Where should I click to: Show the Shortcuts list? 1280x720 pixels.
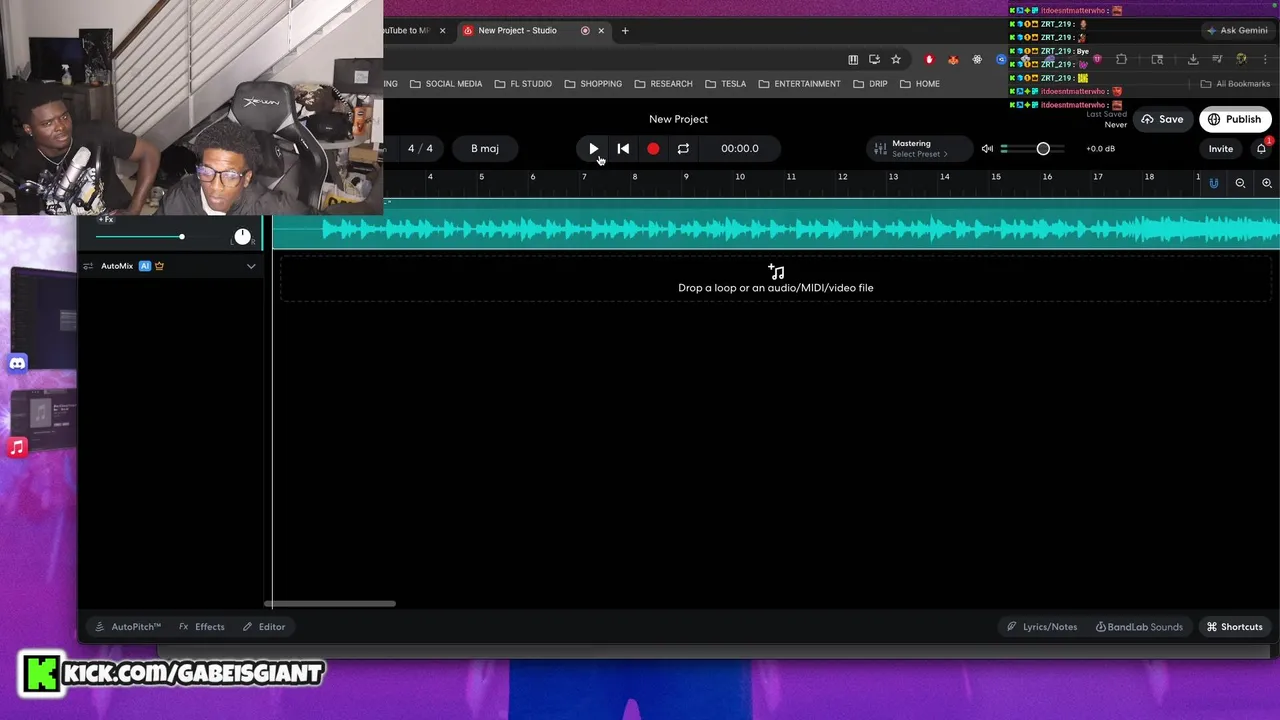point(1234,627)
